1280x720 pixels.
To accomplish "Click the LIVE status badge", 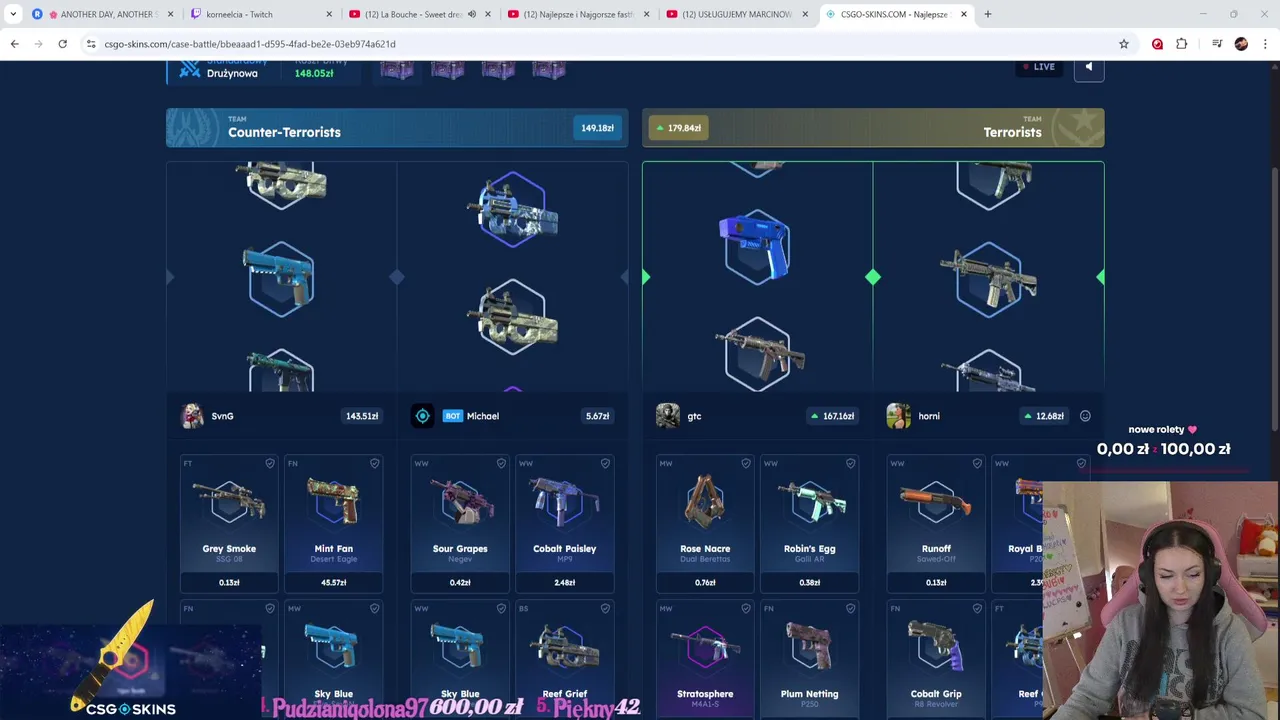I will (1038, 67).
